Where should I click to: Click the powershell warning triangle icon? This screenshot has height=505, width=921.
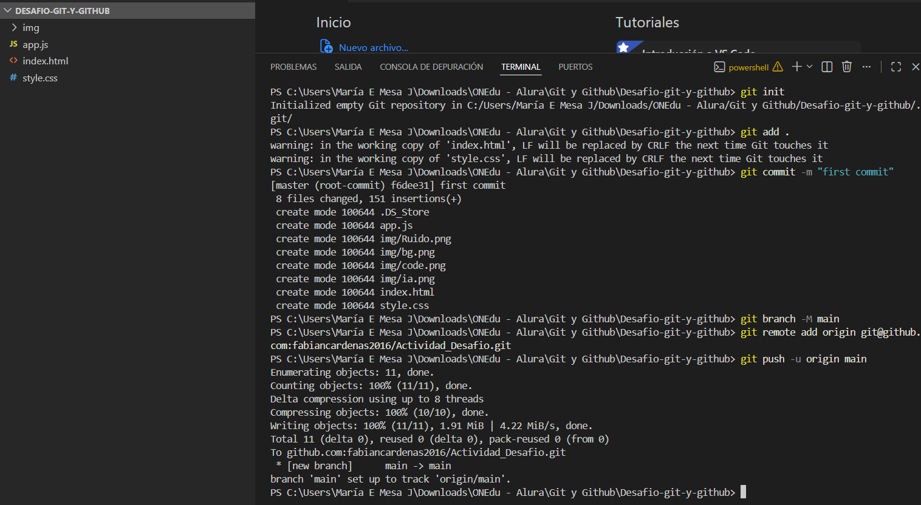(778, 67)
